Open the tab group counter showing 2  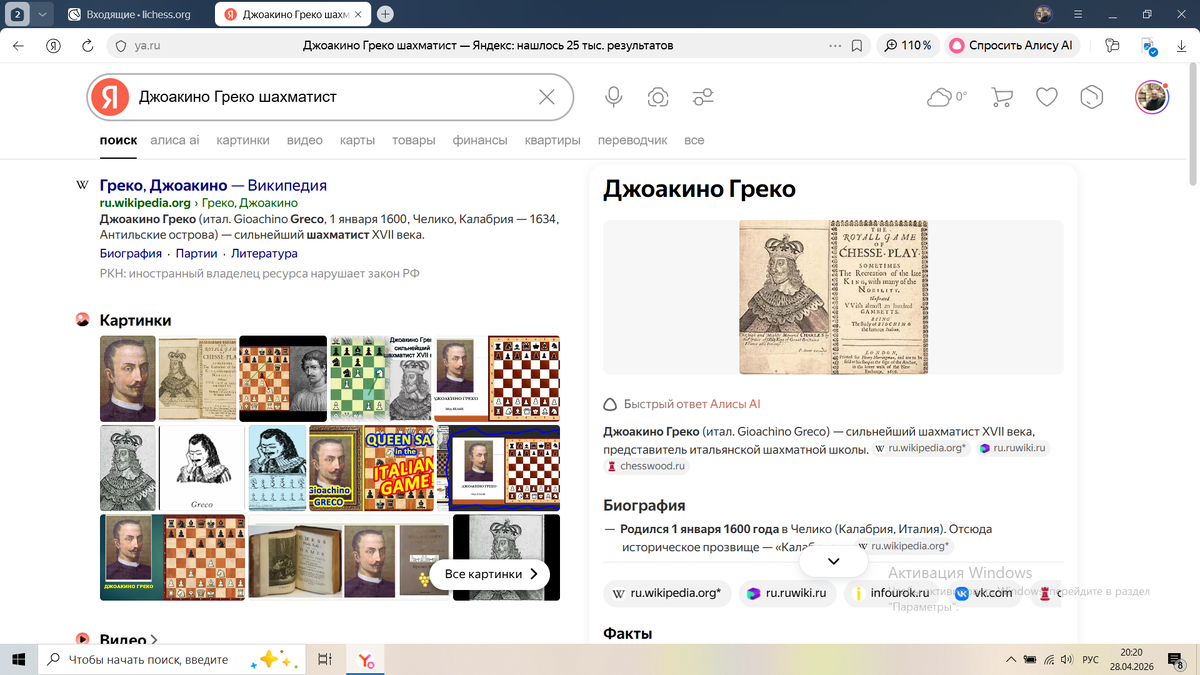coord(18,15)
